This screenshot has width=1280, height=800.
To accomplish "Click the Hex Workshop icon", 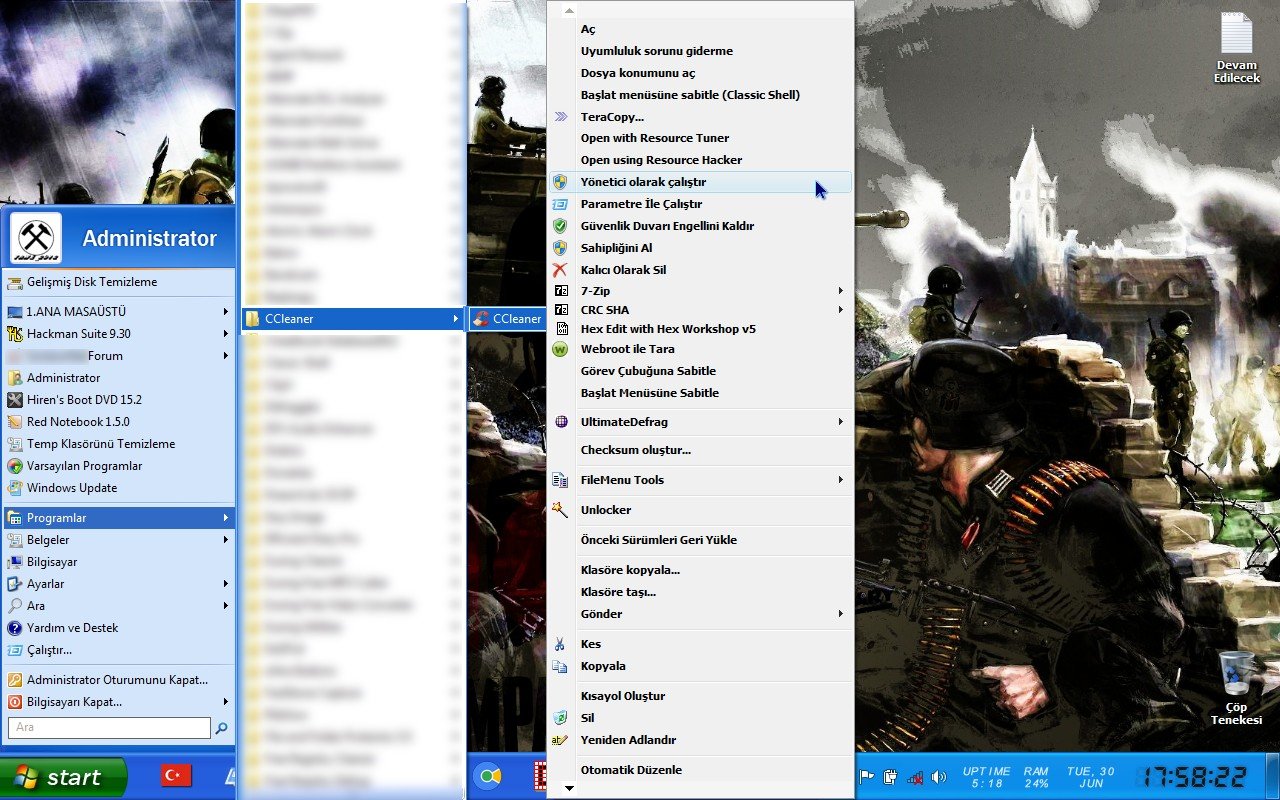I will coord(561,329).
